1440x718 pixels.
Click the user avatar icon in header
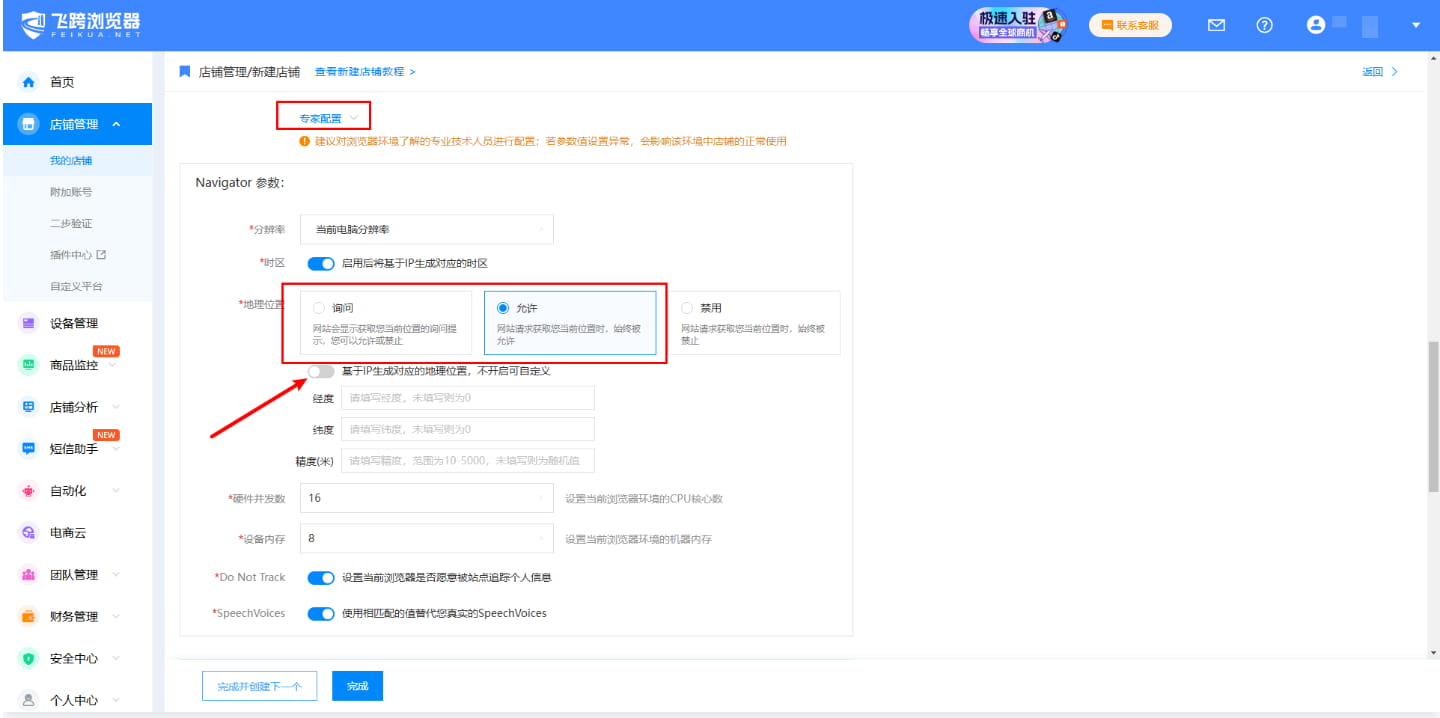(1315, 24)
